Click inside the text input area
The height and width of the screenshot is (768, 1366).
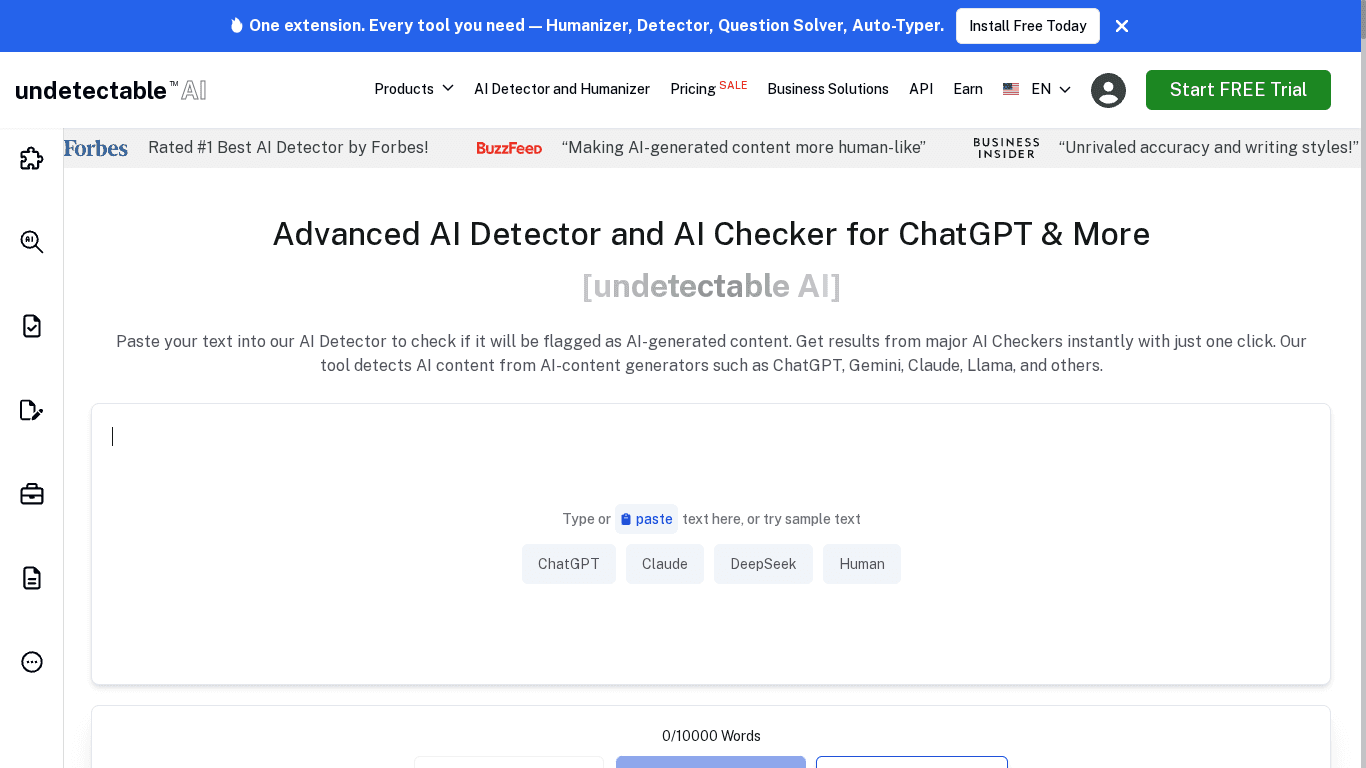711,545
